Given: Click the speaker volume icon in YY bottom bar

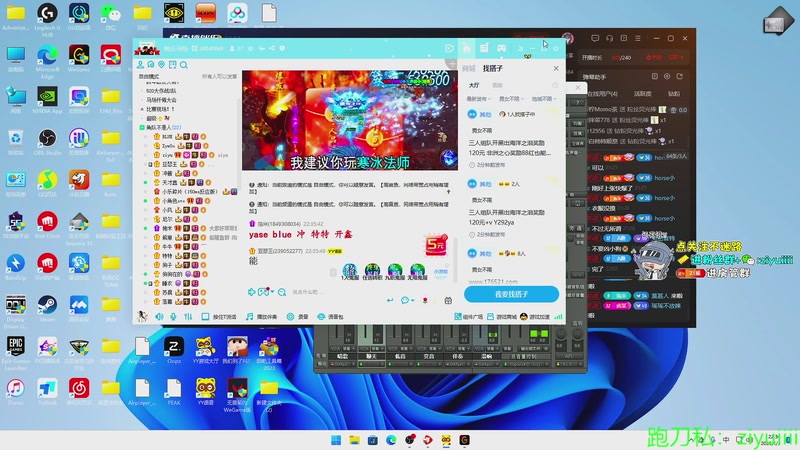Looking at the screenshot, I should tap(160, 317).
